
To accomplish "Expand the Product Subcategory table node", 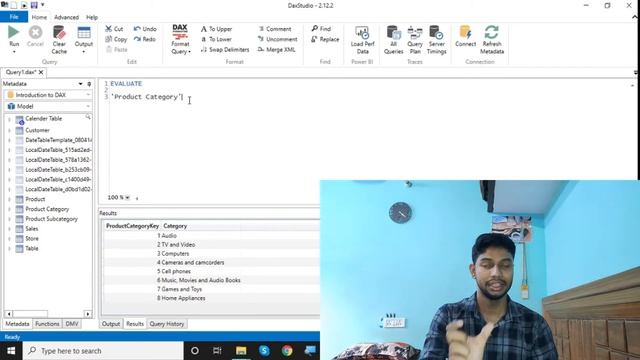I will 9,219.
